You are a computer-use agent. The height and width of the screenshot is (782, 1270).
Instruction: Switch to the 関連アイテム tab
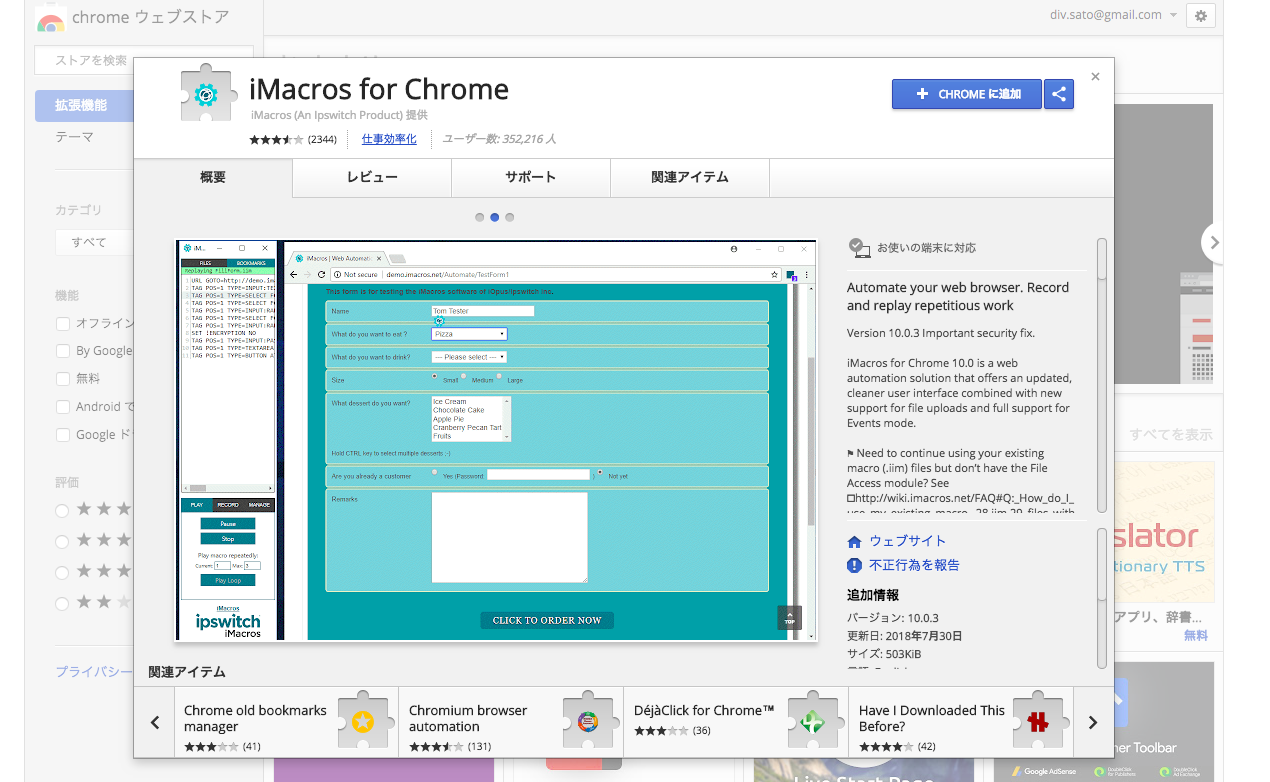pyautogui.click(x=690, y=177)
